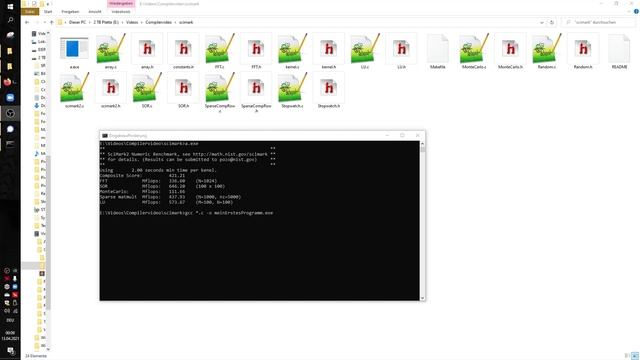The width and height of the screenshot is (640, 360).
Task: Click the taskbar clock and date
Action: tap(10, 336)
